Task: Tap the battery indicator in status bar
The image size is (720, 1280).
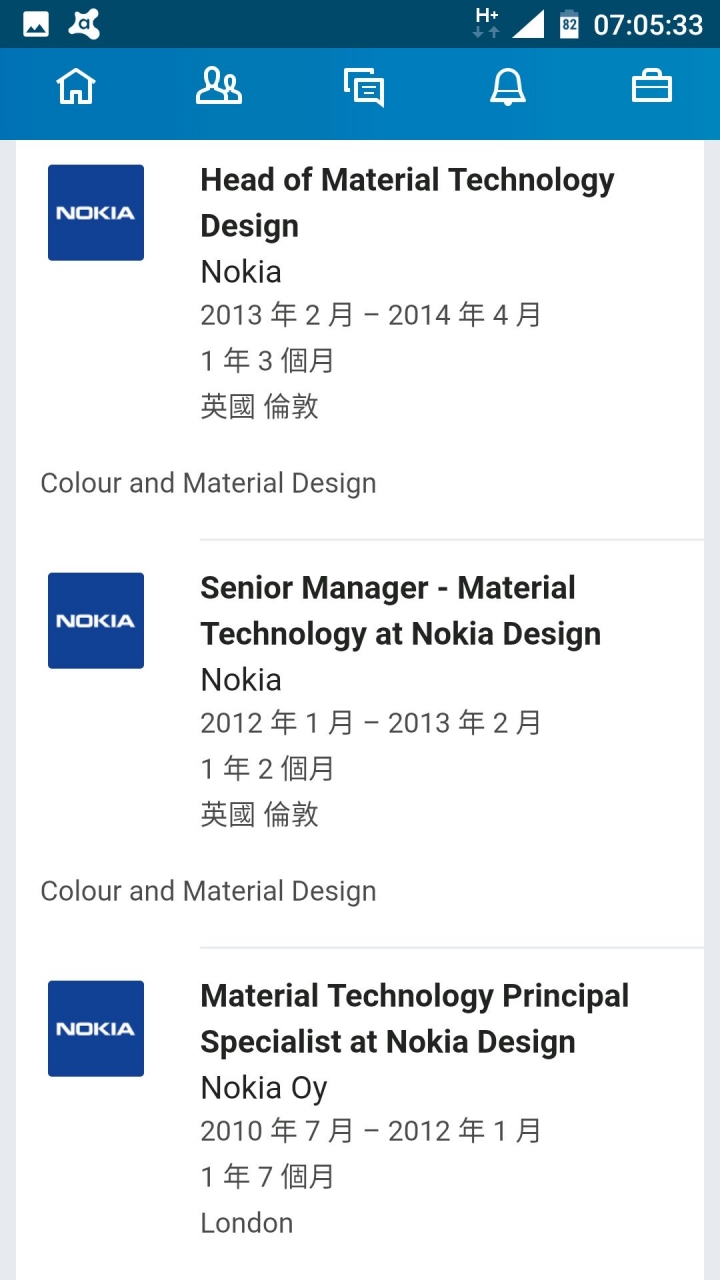Action: click(x=569, y=24)
